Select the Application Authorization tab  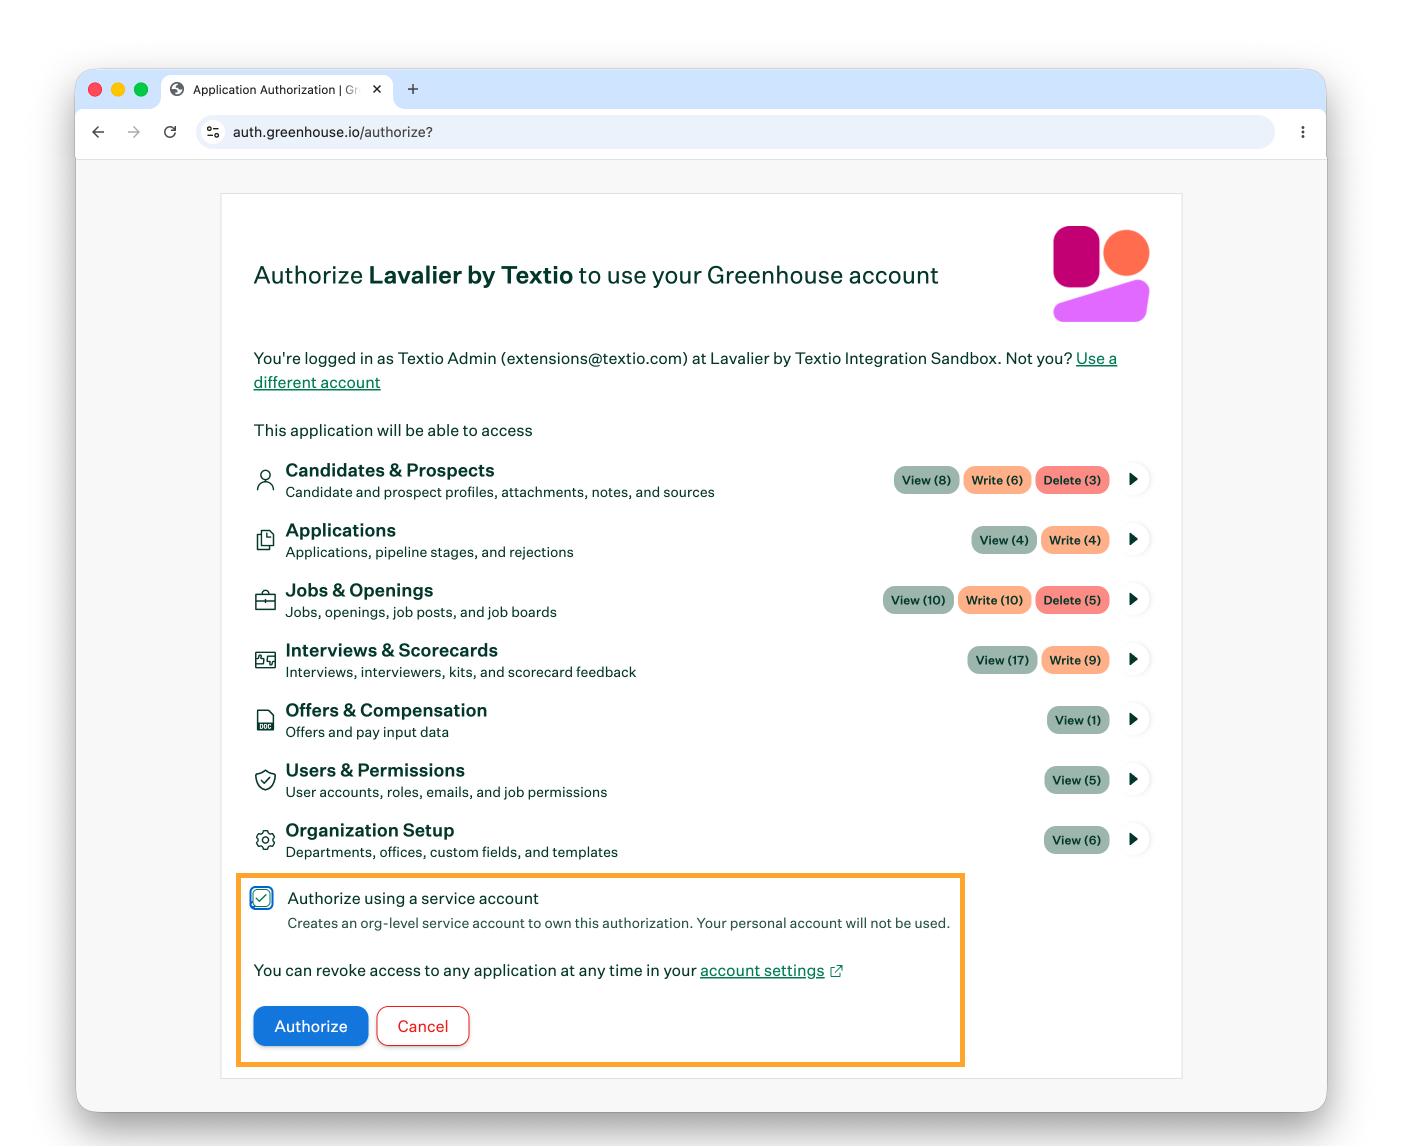[276, 89]
